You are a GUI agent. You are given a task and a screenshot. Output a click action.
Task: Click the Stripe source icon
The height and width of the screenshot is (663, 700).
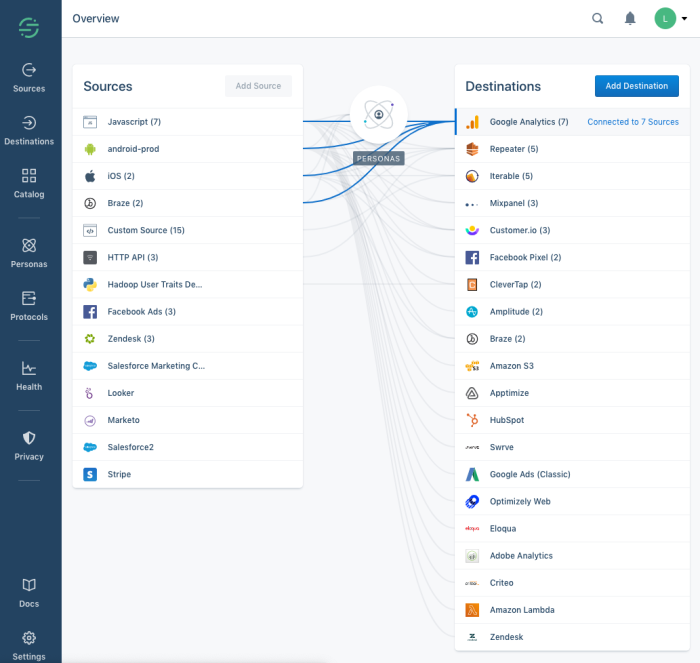(x=90, y=474)
